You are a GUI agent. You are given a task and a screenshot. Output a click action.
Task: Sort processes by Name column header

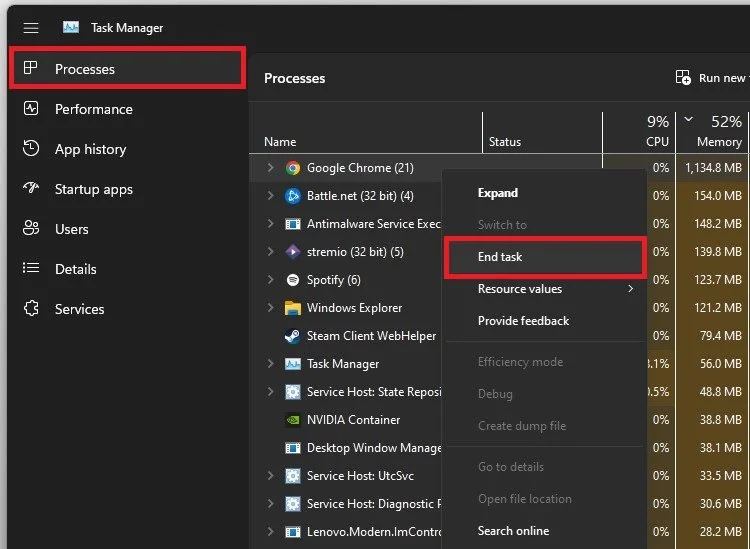[x=280, y=142]
